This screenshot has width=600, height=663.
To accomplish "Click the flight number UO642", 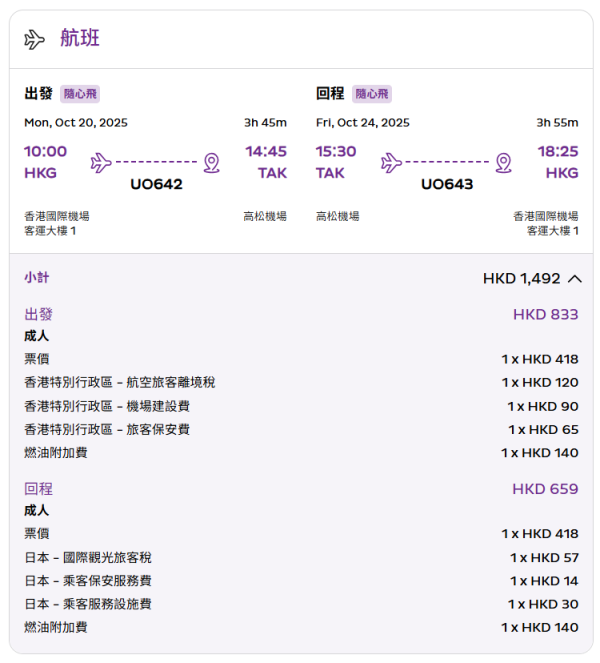I will tap(156, 184).
